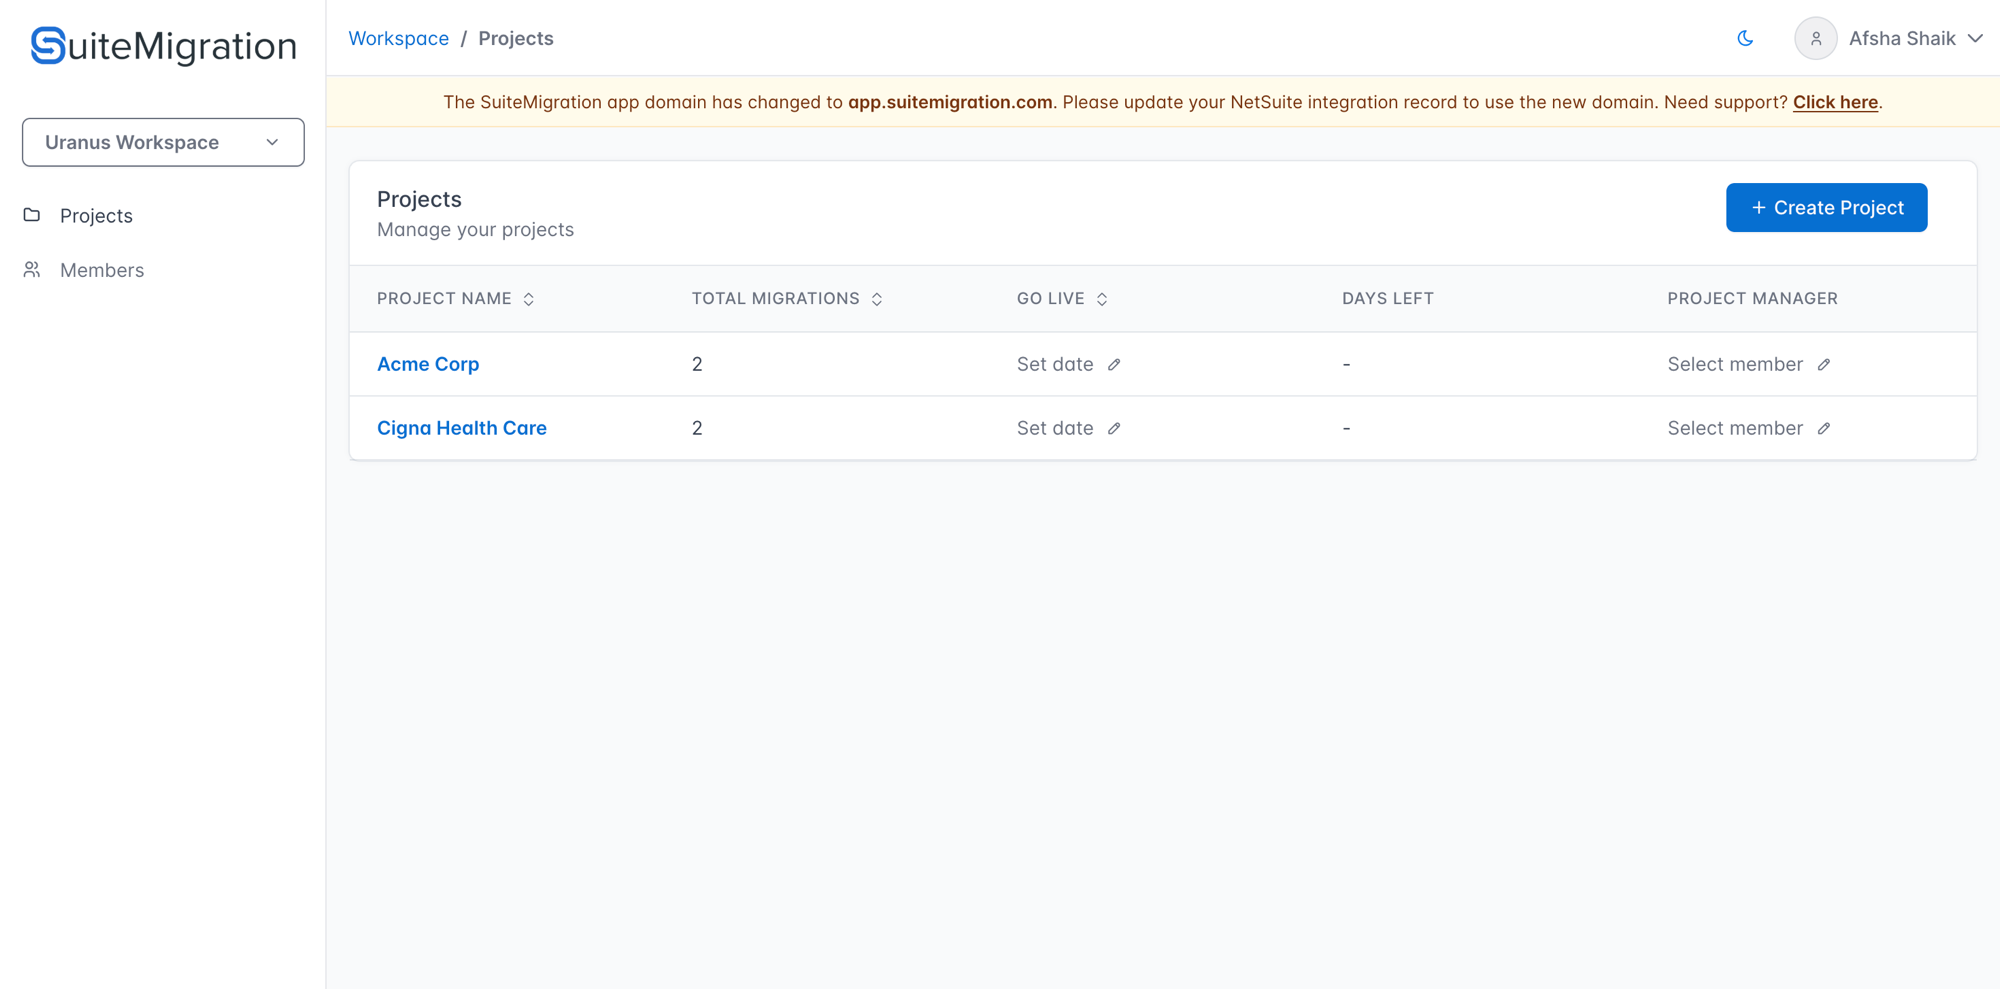Open the Acme Corp project

tap(428, 364)
